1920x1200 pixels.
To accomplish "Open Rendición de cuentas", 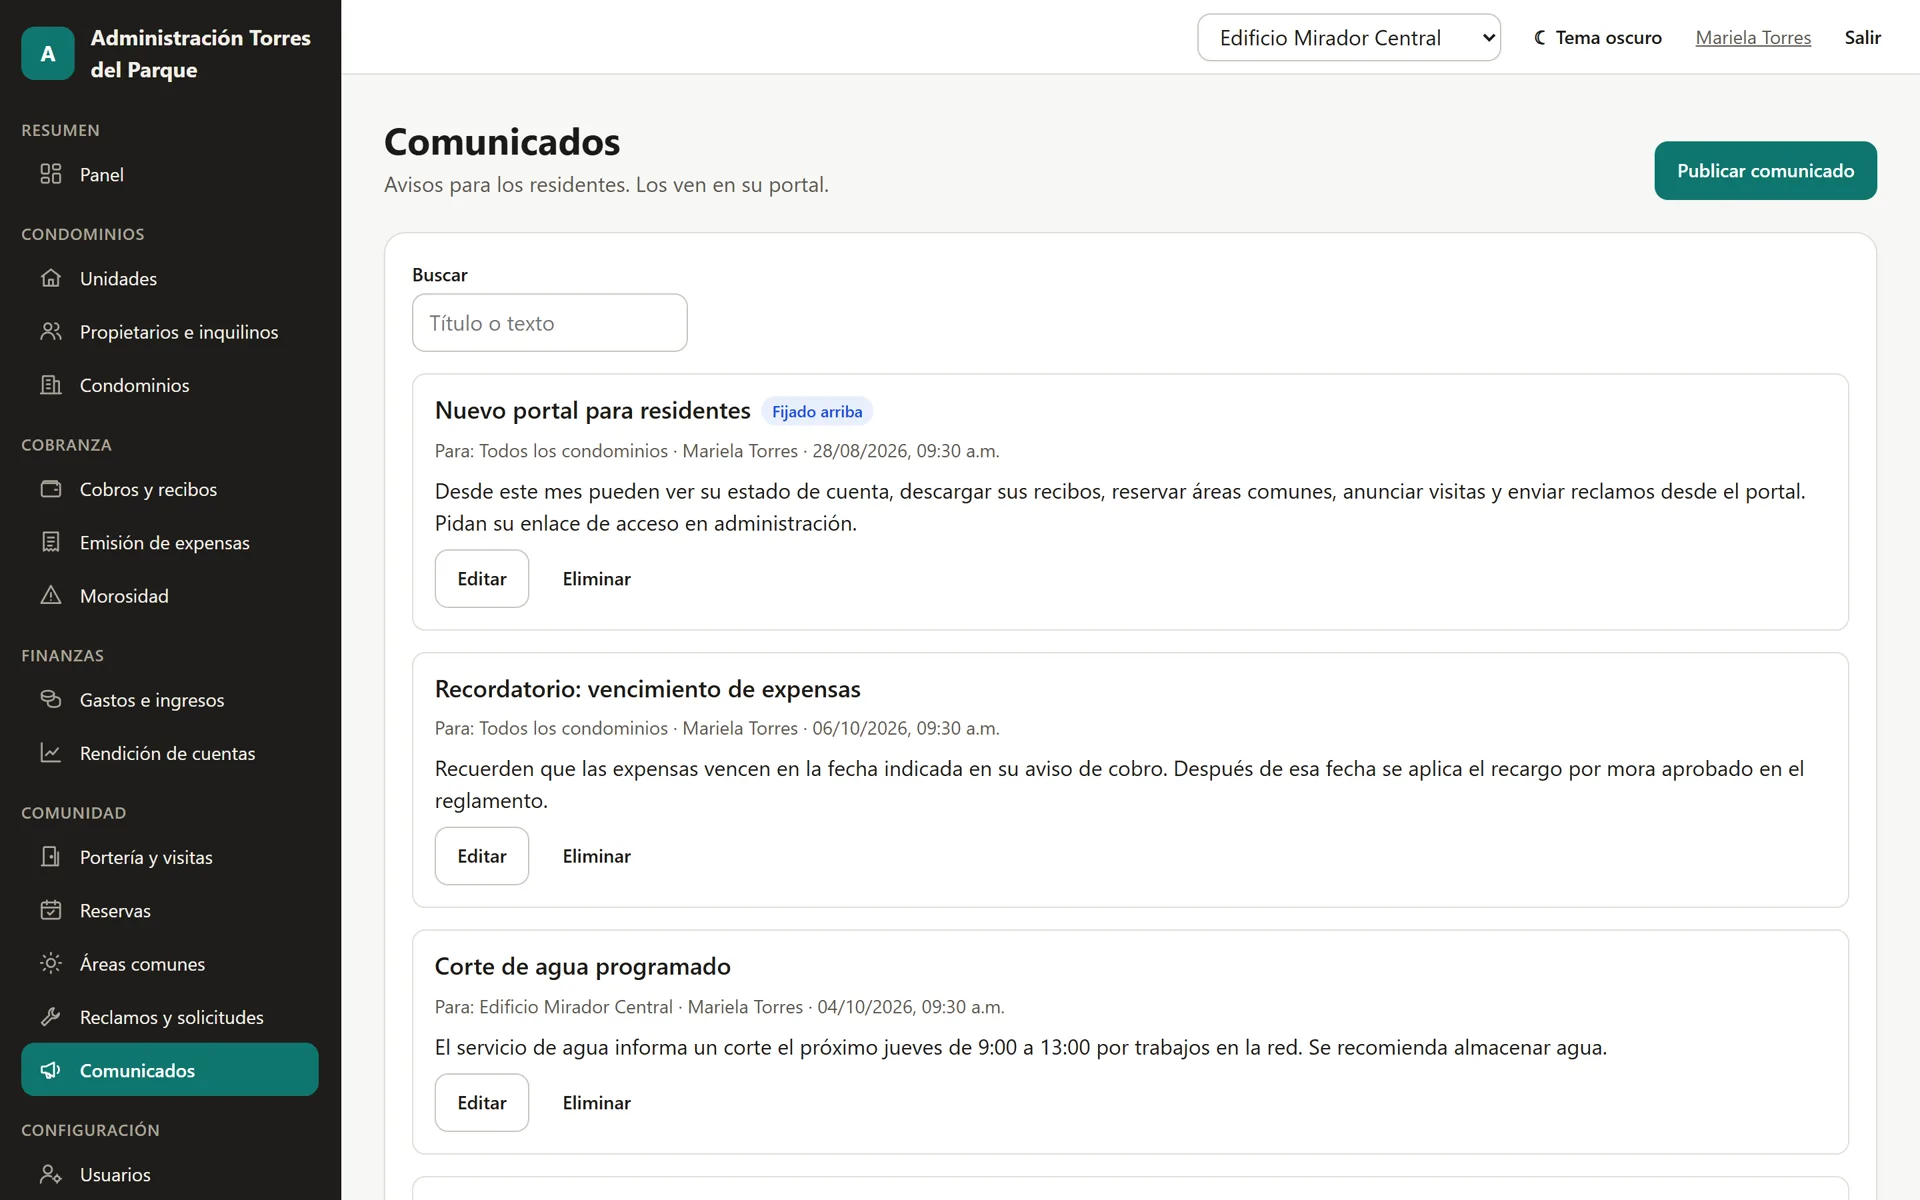I will [x=170, y=753].
